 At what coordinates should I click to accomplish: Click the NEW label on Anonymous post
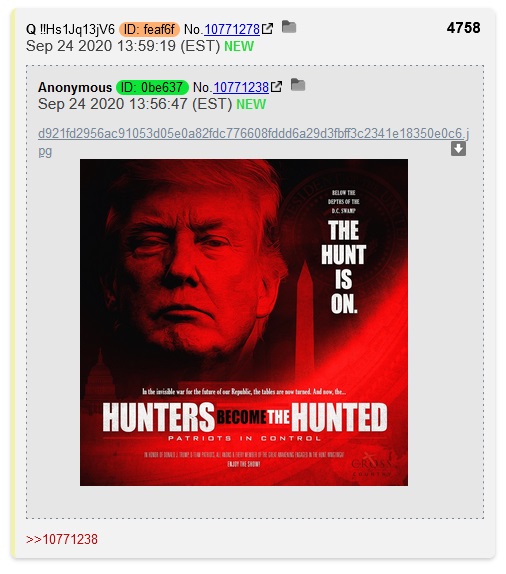pos(251,105)
